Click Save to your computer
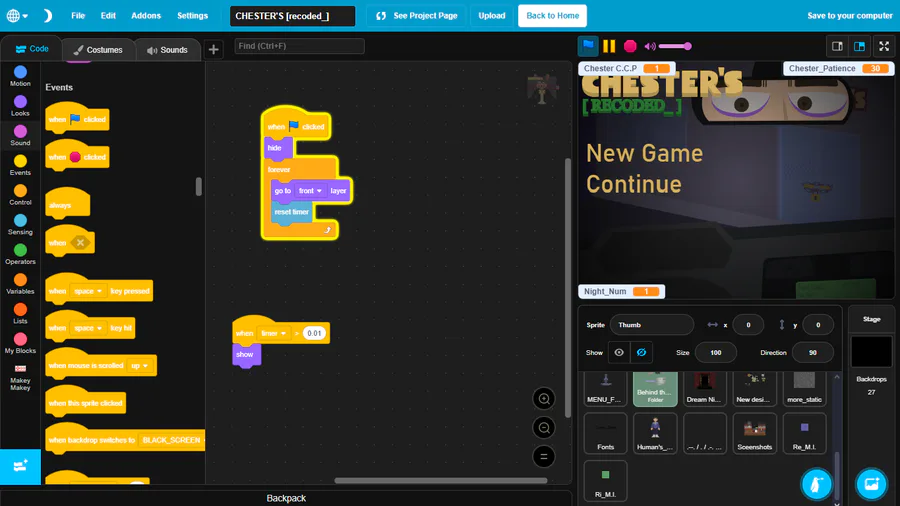900x506 pixels. 849,15
